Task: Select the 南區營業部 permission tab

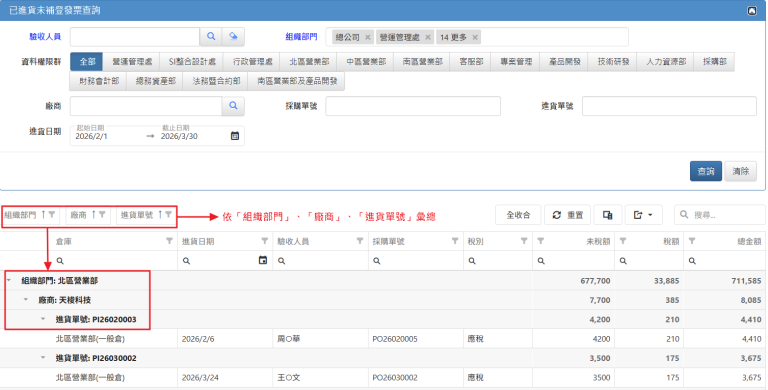Action: point(422,62)
